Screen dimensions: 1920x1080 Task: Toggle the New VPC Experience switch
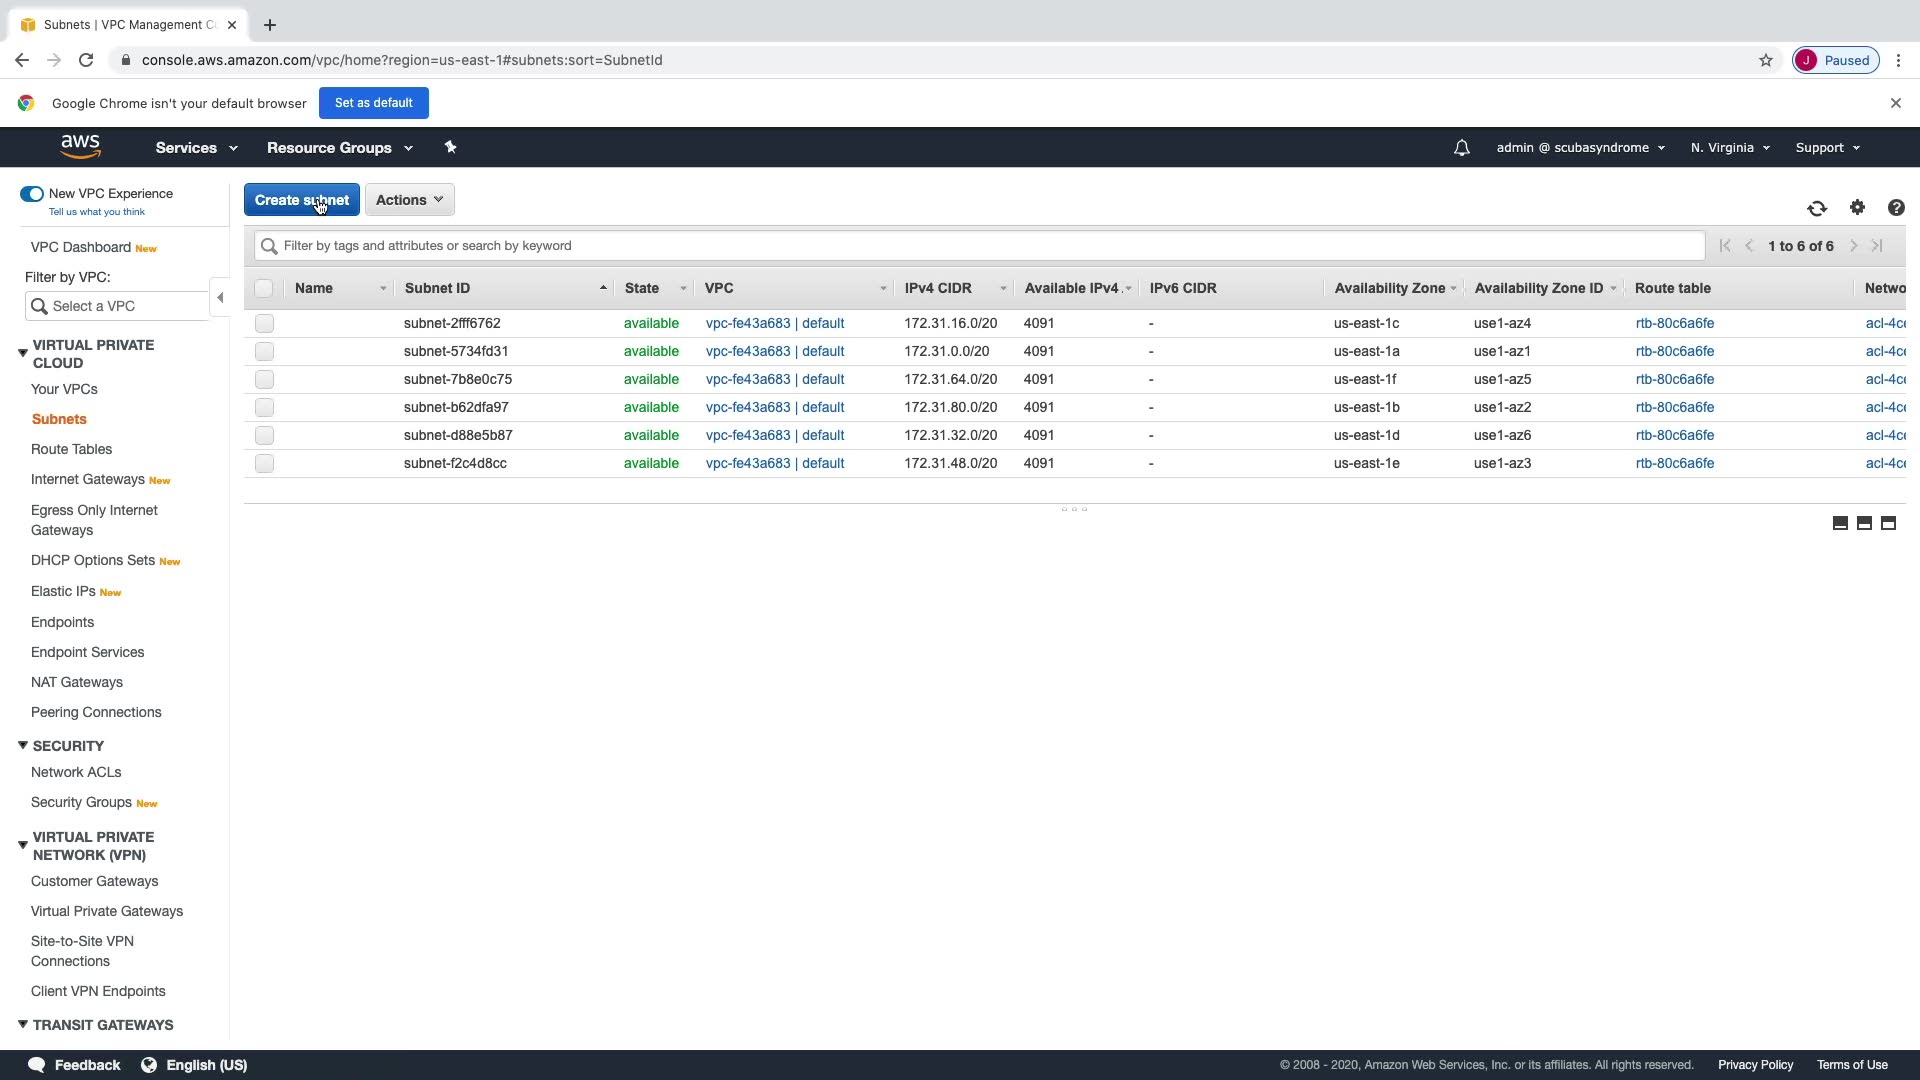tap(32, 194)
